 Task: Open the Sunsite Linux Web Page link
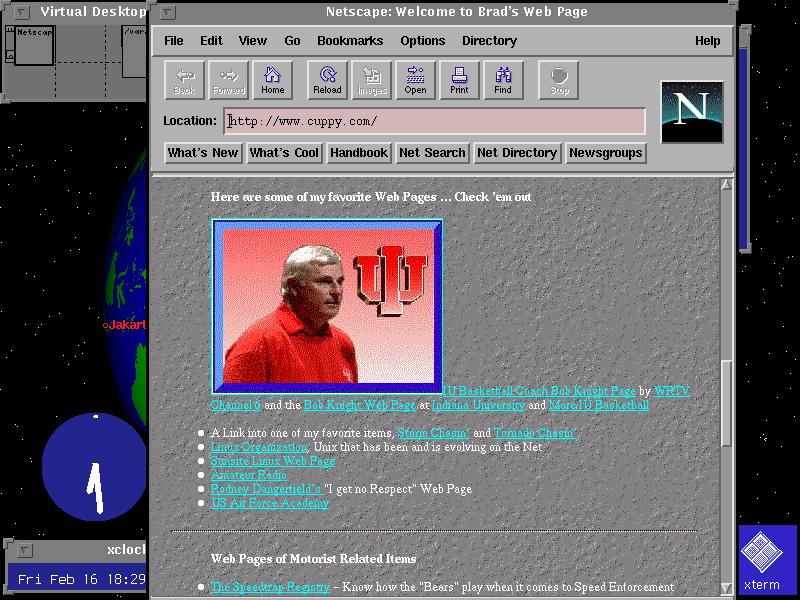click(273, 461)
